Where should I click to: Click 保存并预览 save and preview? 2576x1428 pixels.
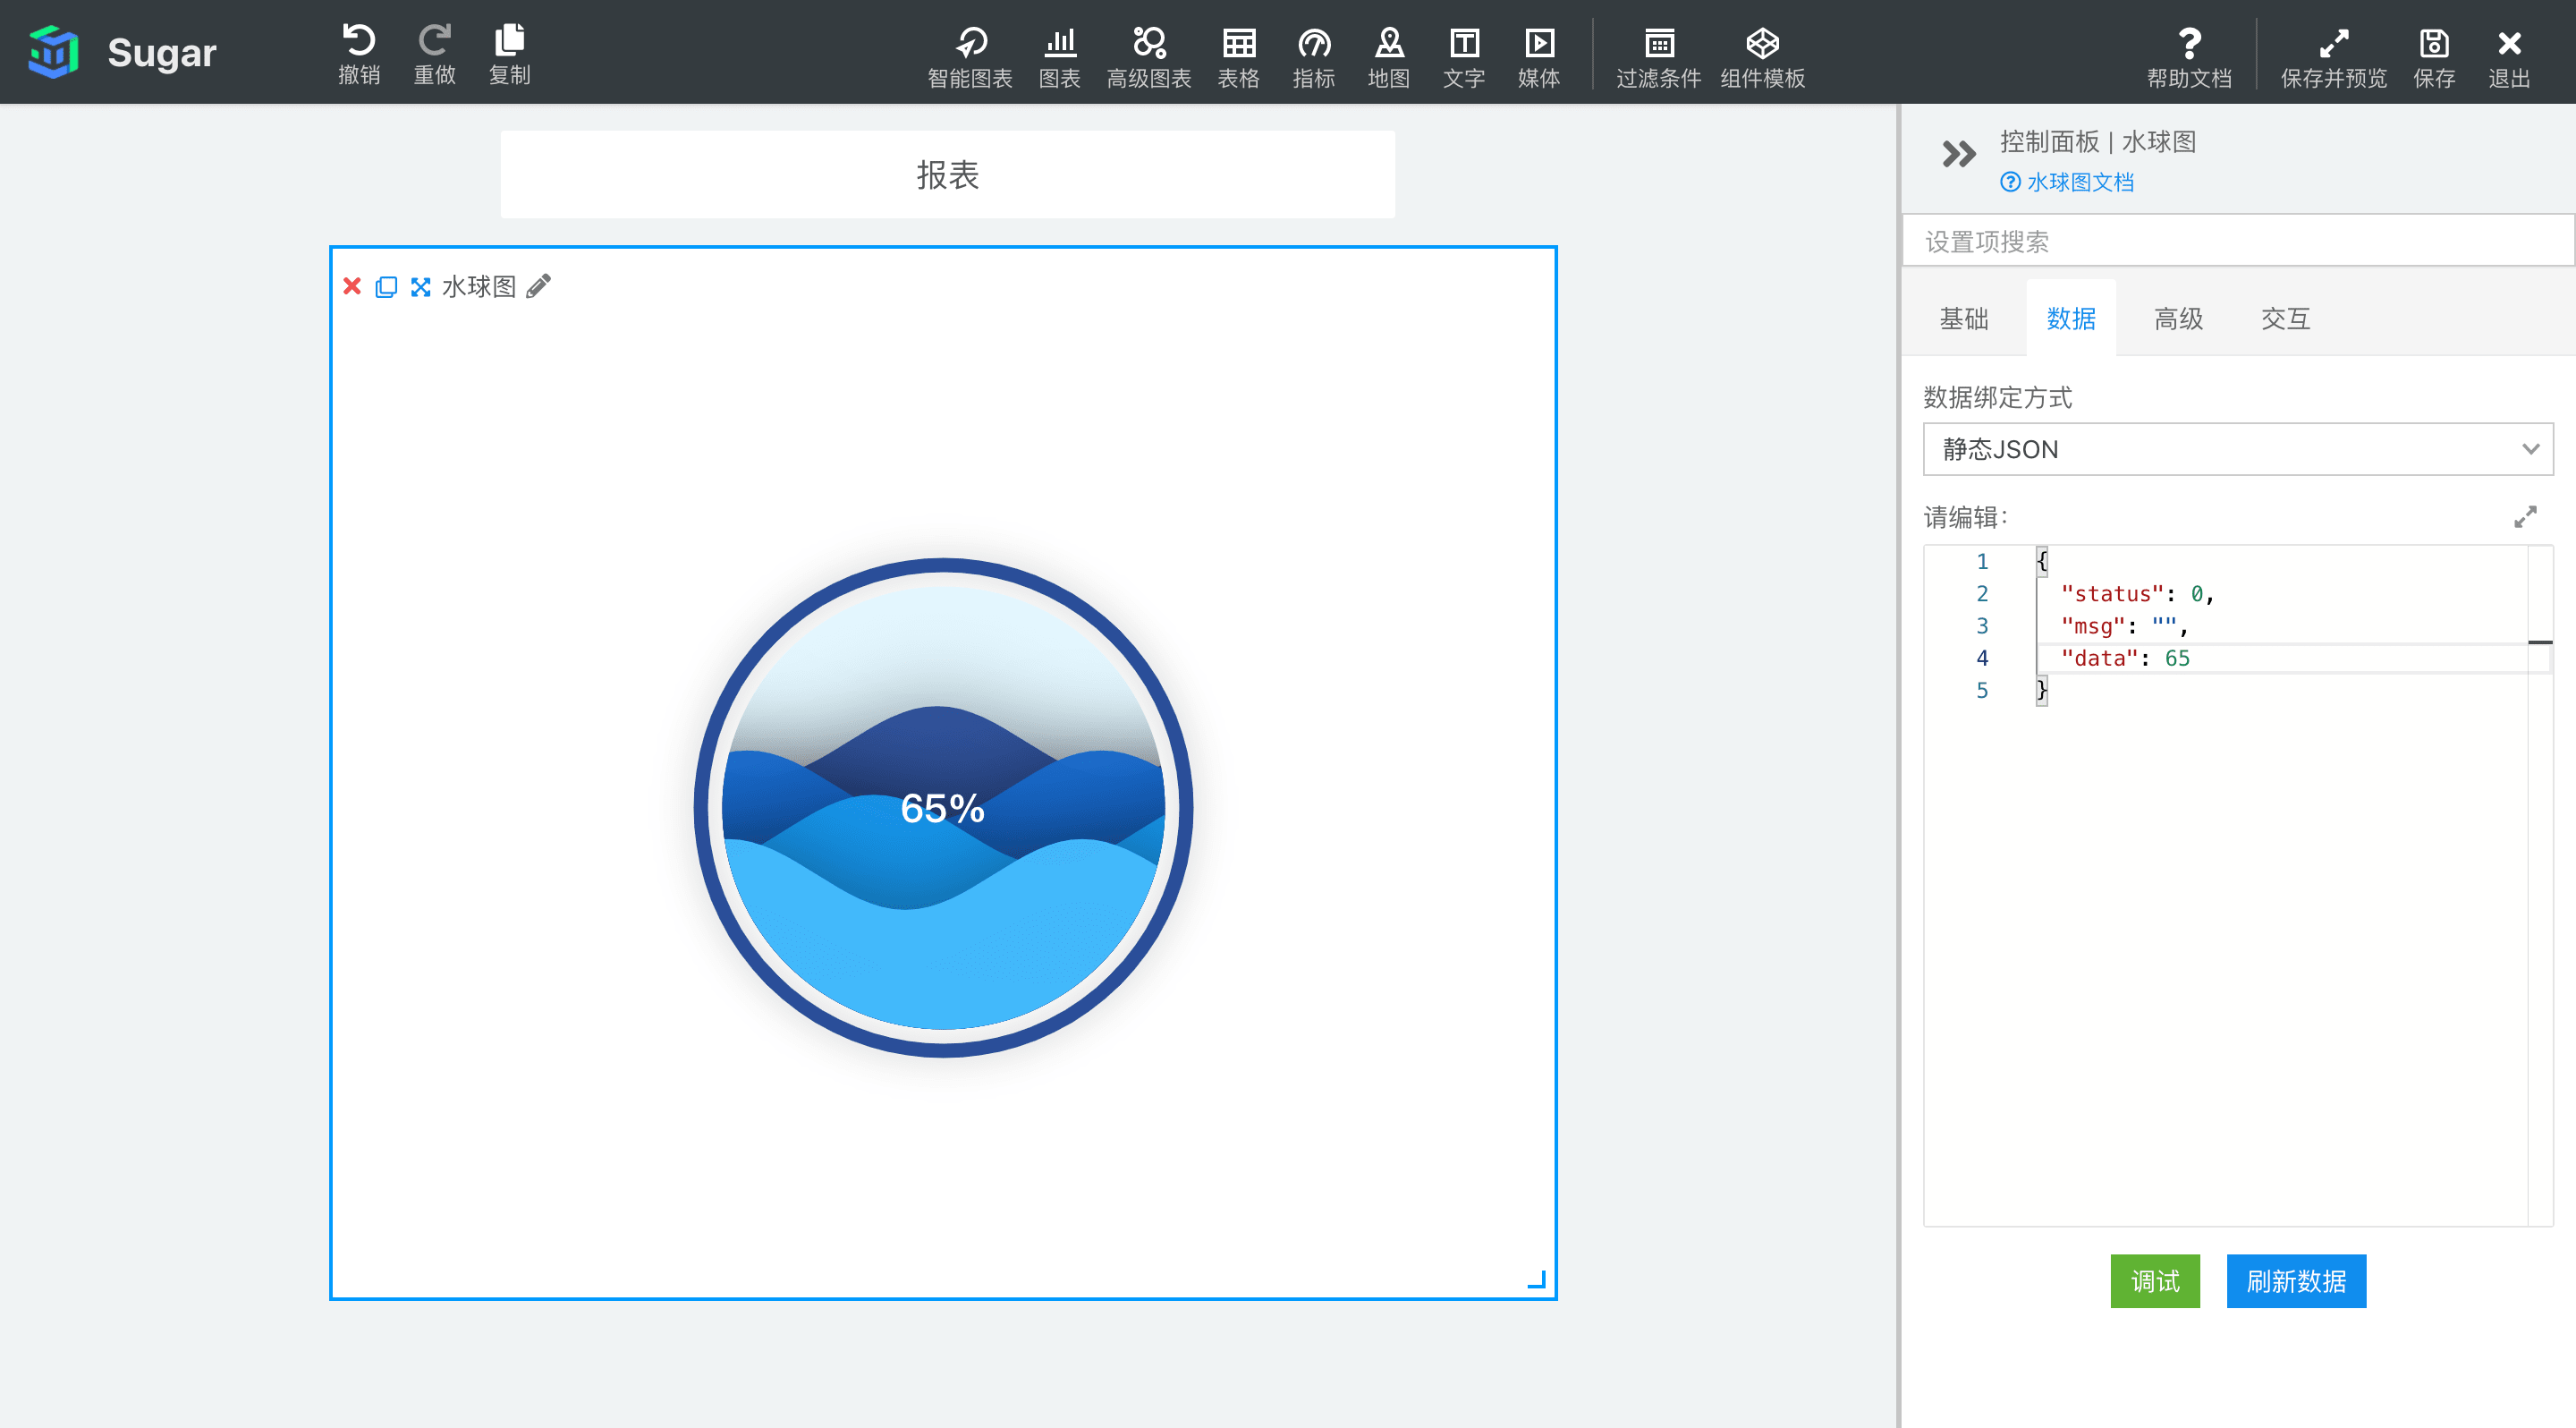[2334, 57]
